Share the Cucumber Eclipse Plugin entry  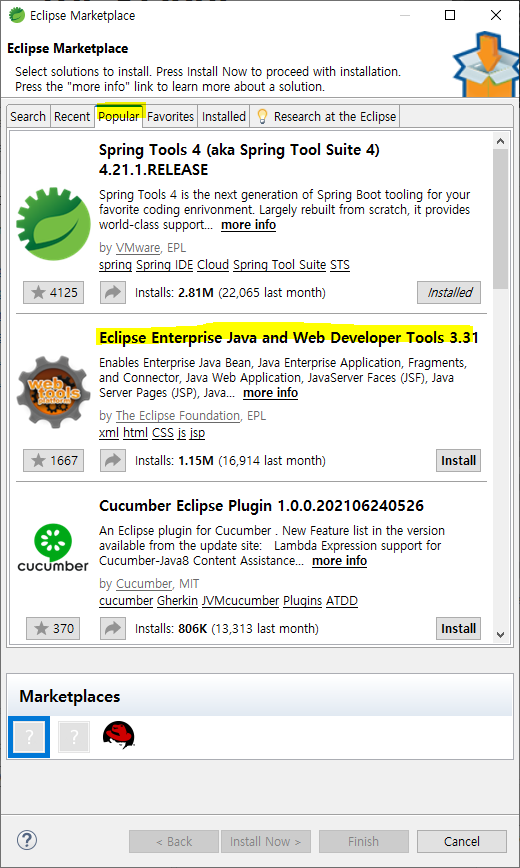point(113,629)
